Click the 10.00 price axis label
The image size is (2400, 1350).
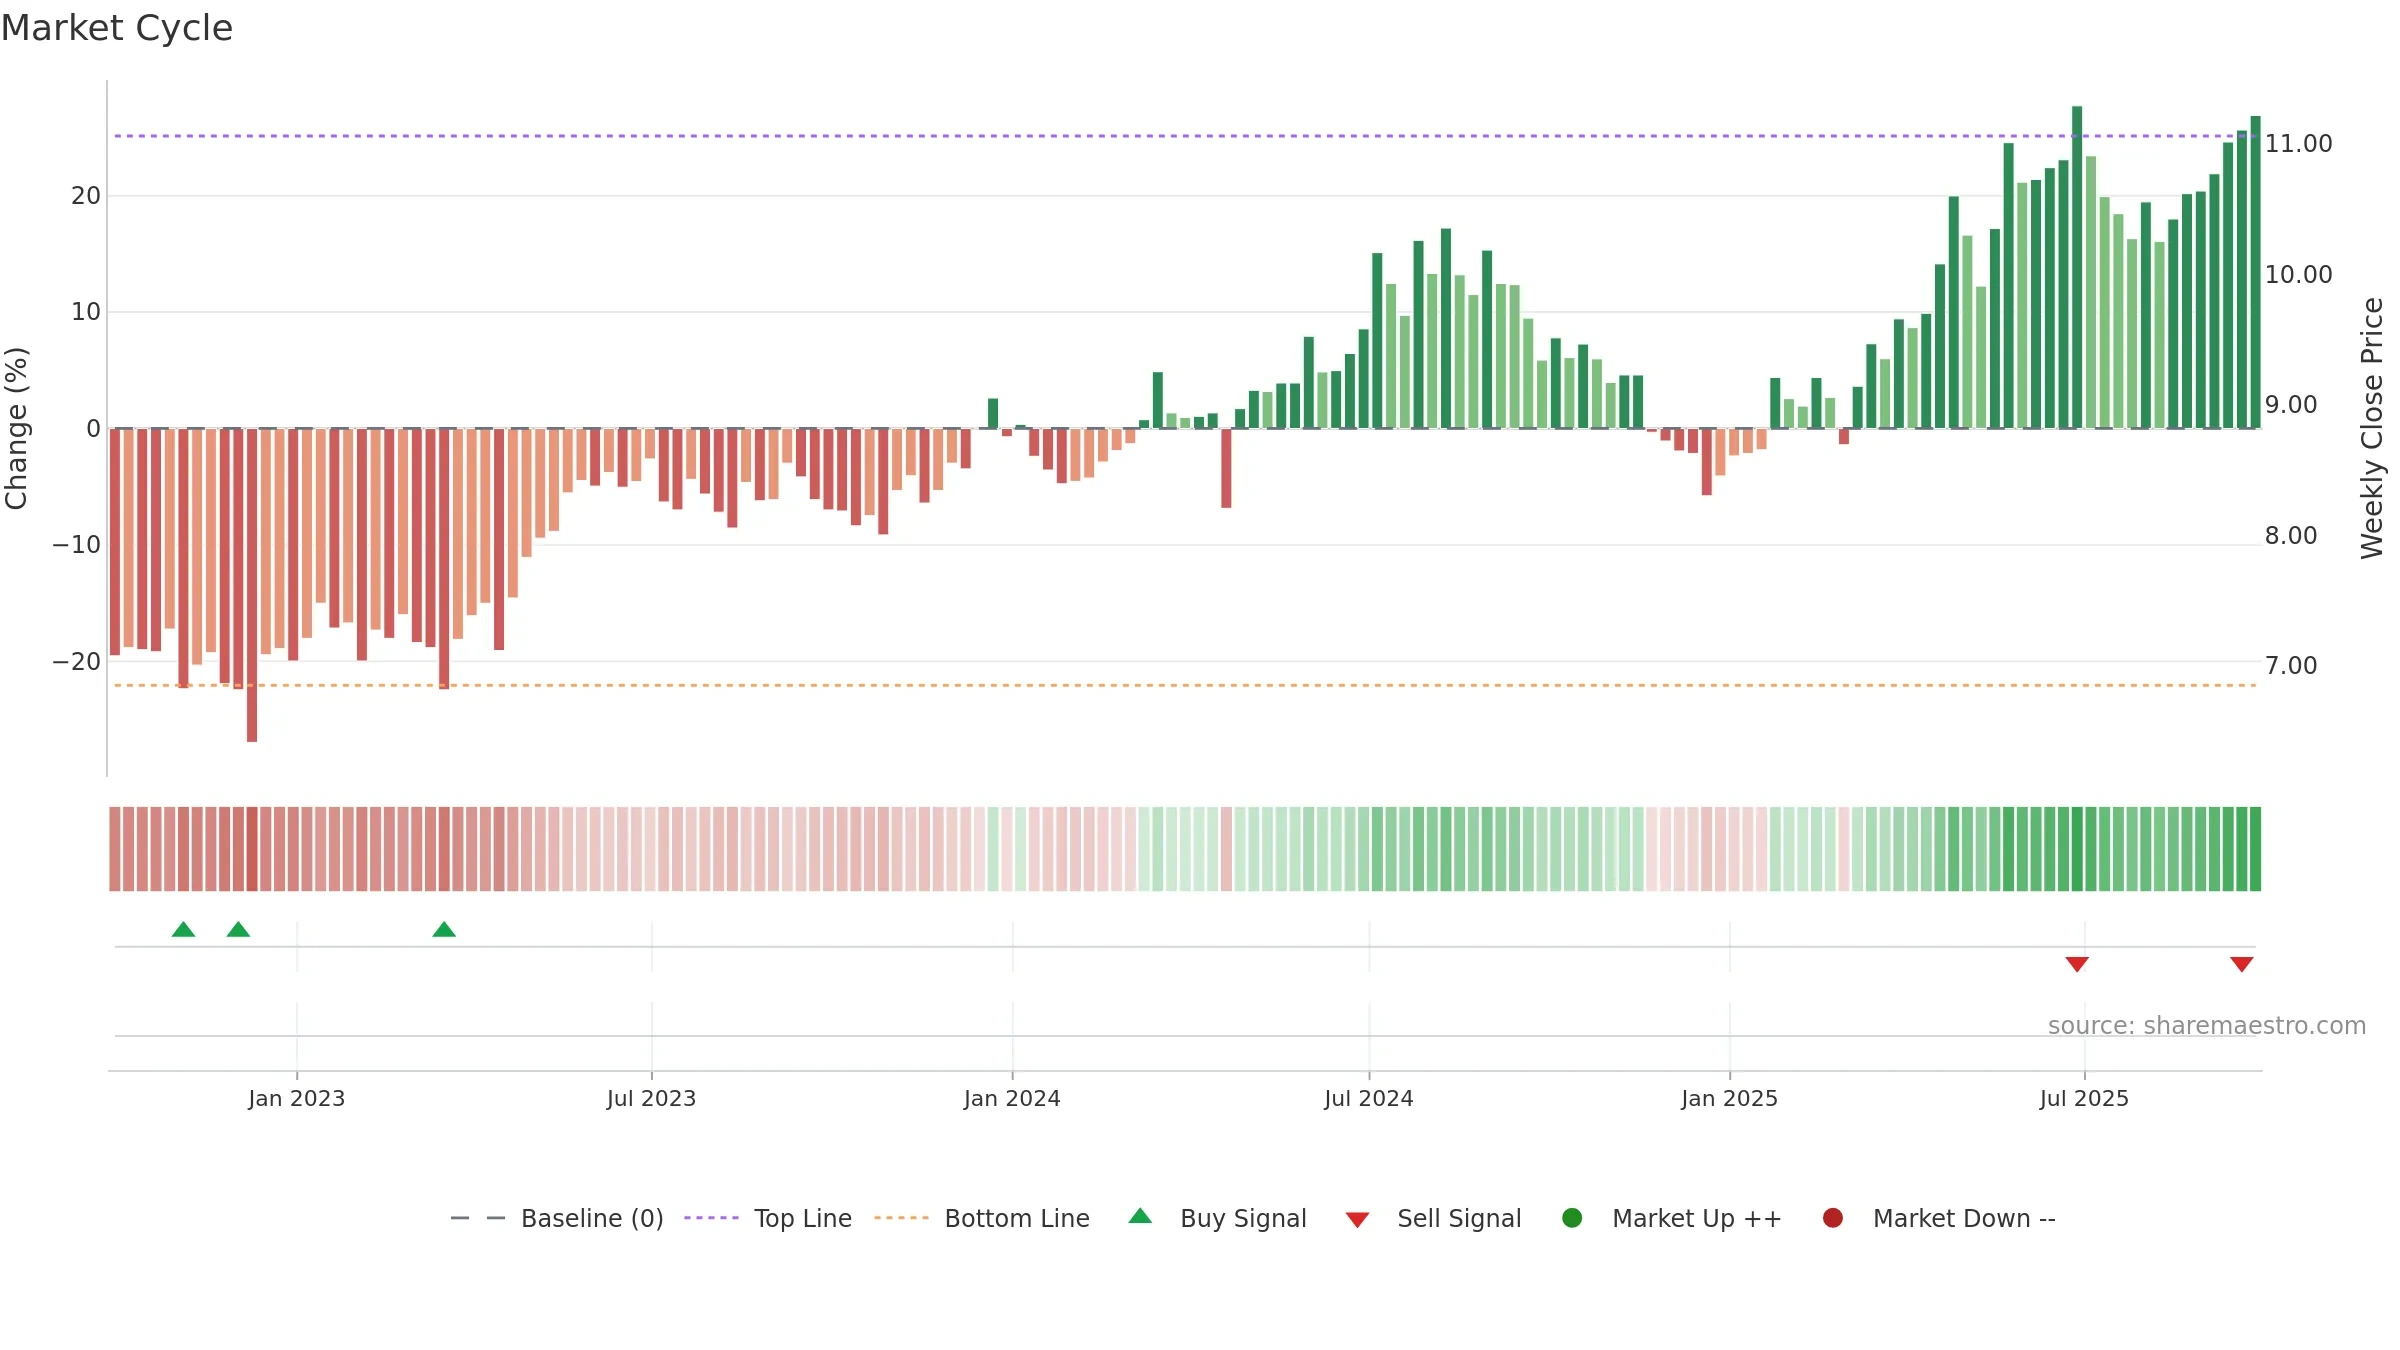[2299, 275]
